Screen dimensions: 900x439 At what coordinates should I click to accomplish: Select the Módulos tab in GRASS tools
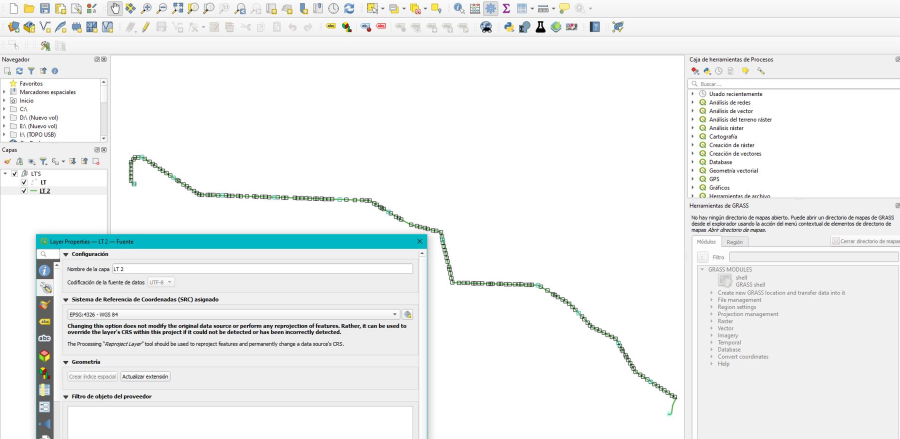706,242
